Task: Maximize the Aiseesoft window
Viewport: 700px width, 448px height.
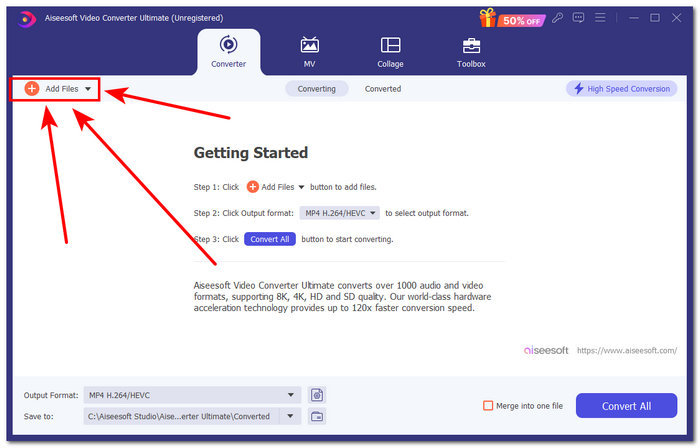Action: coord(655,18)
